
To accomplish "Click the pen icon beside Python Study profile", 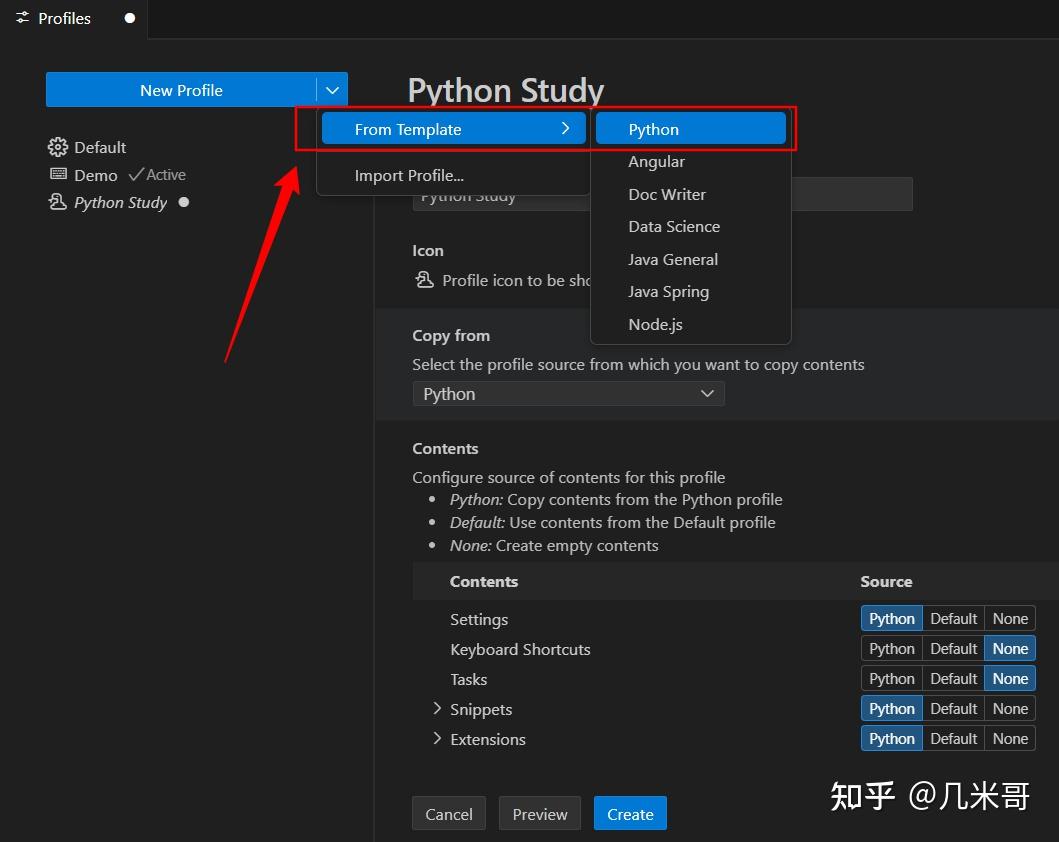I will click(x=57, y=202).
